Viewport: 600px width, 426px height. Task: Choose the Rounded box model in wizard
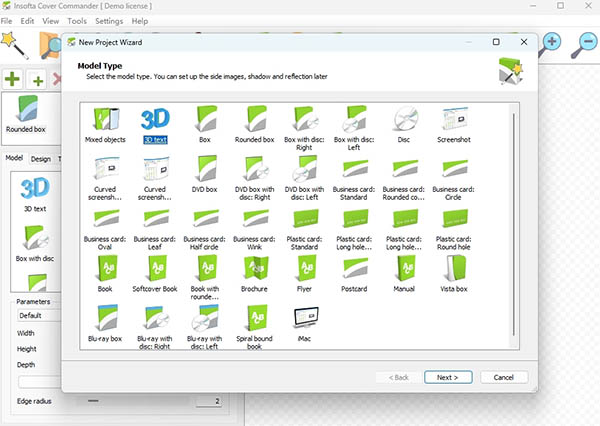[x=254, y=124]
